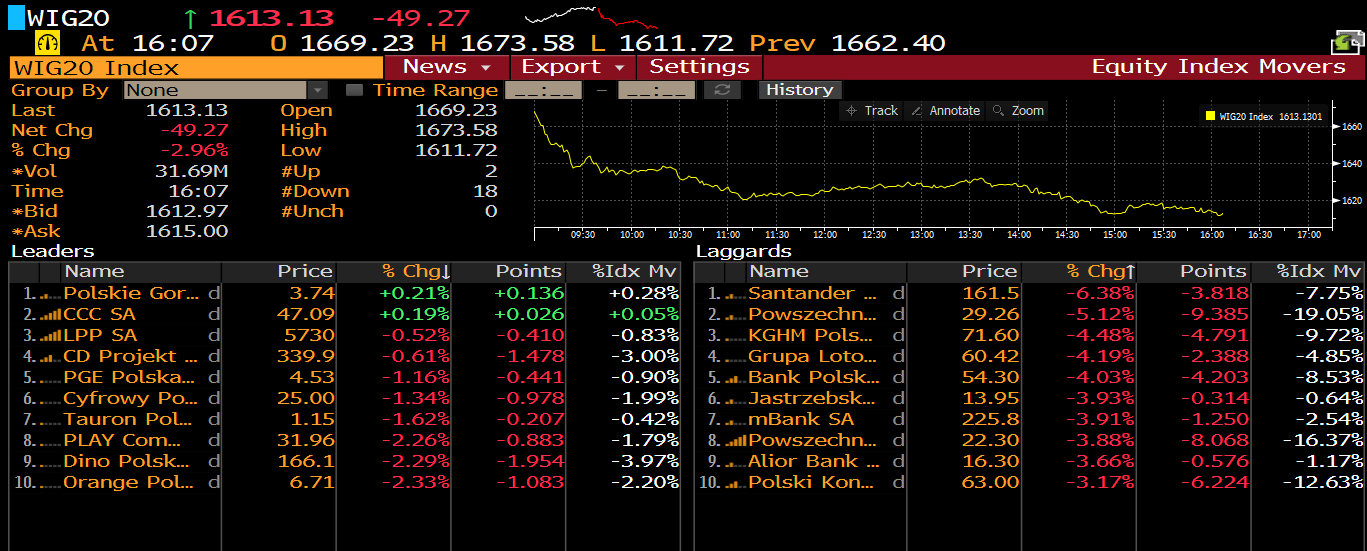Sort Leaders by the % Chg column

(394, 272)
